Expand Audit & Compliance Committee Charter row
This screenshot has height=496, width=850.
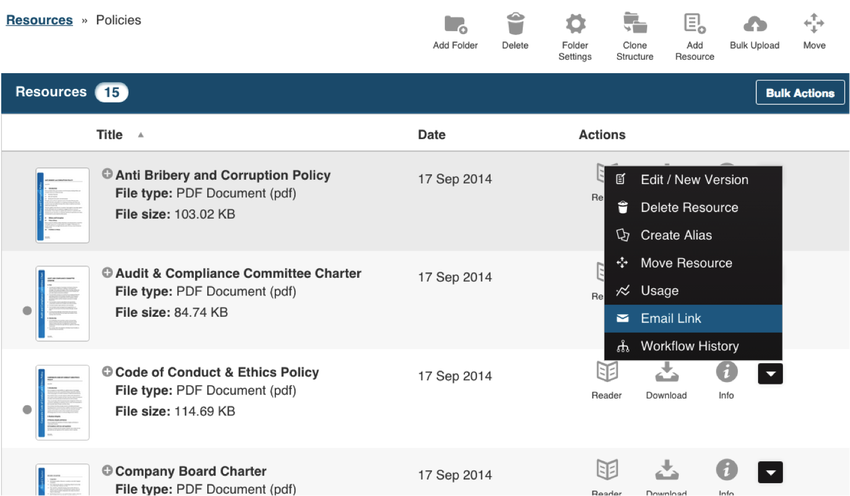point(107,273)
